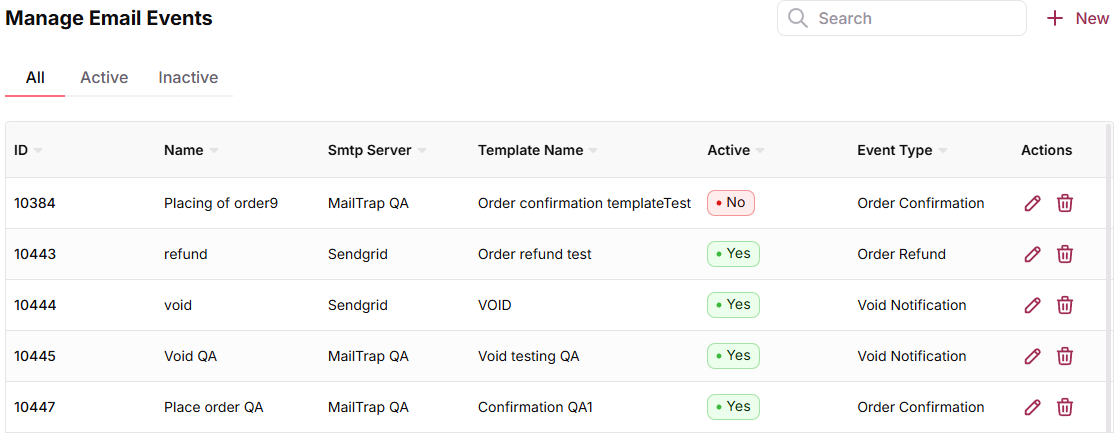Click Sendgrid in the refund row
Screen dimensions: 1119x433
point(358,254)
